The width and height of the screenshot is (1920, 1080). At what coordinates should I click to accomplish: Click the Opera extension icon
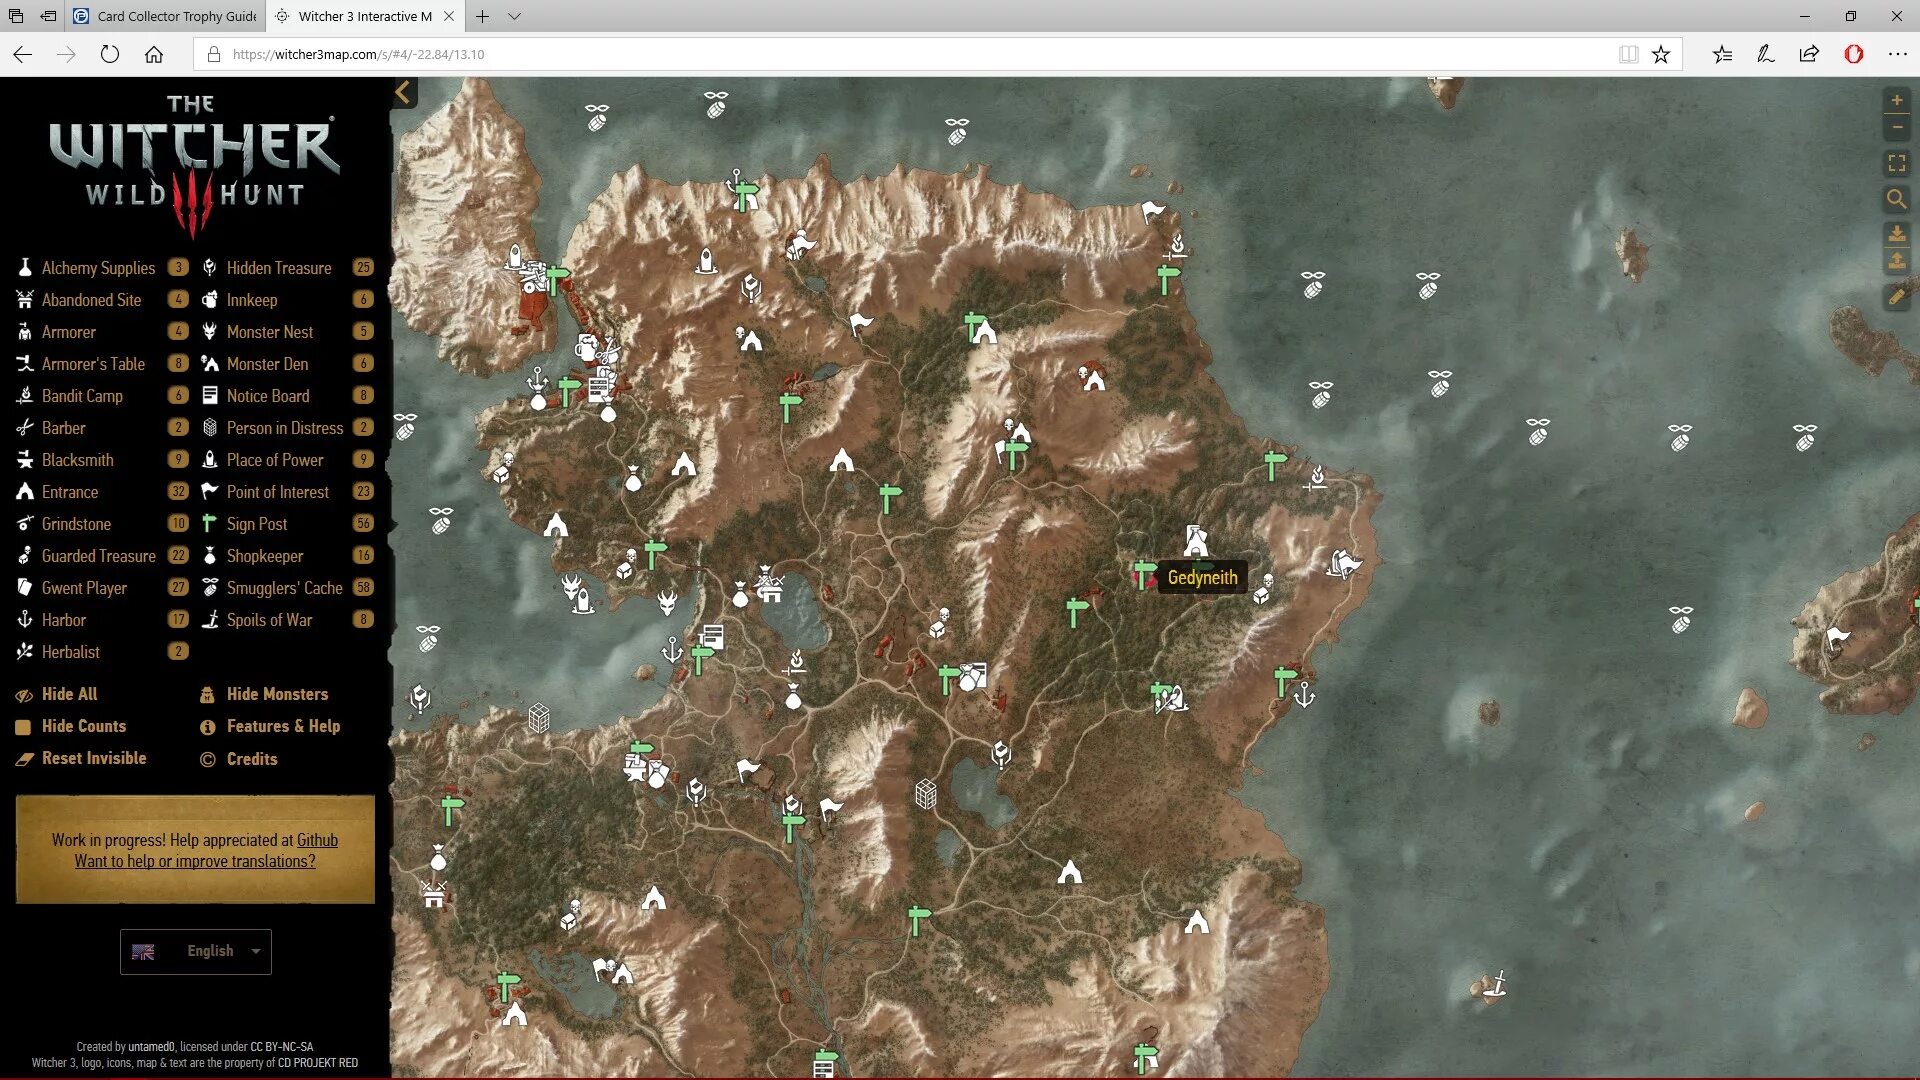(x=1854, y=55)
